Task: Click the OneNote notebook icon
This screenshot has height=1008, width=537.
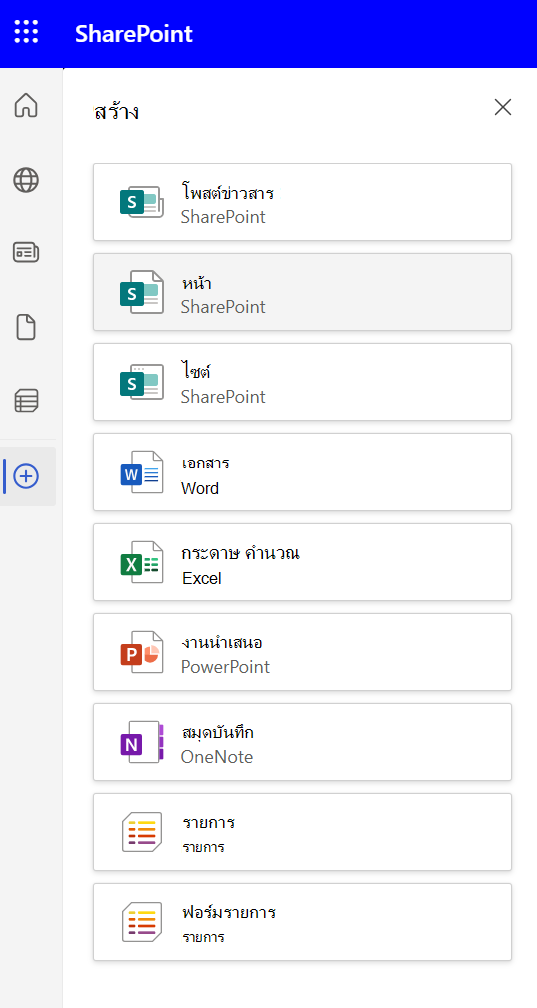Action: coord(141,742)
